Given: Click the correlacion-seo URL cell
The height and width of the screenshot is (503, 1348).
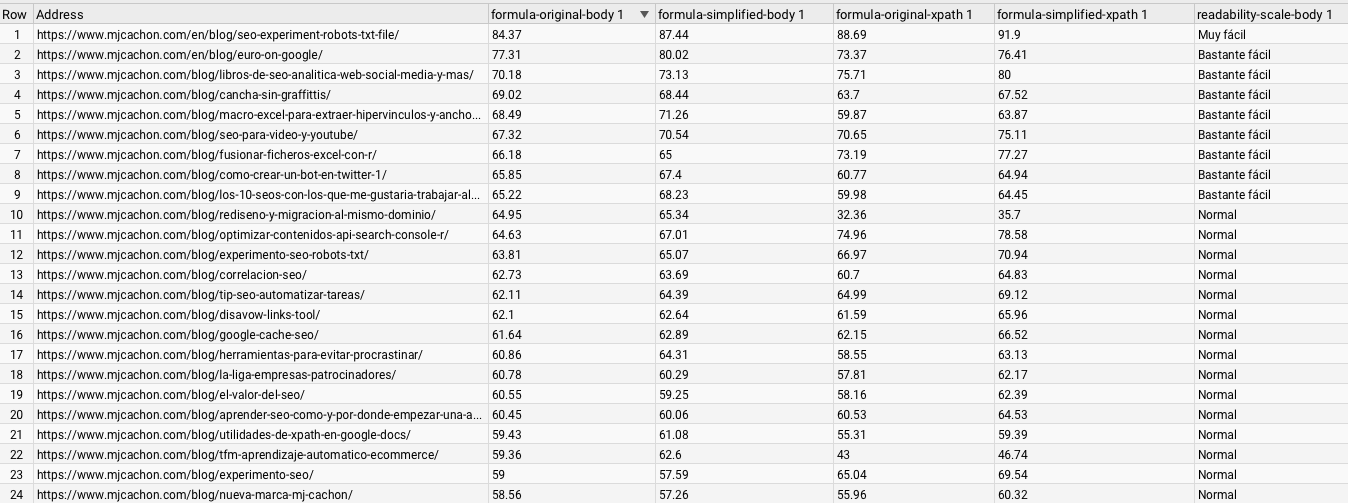Looking at the screenshot, I should point(172,275).
